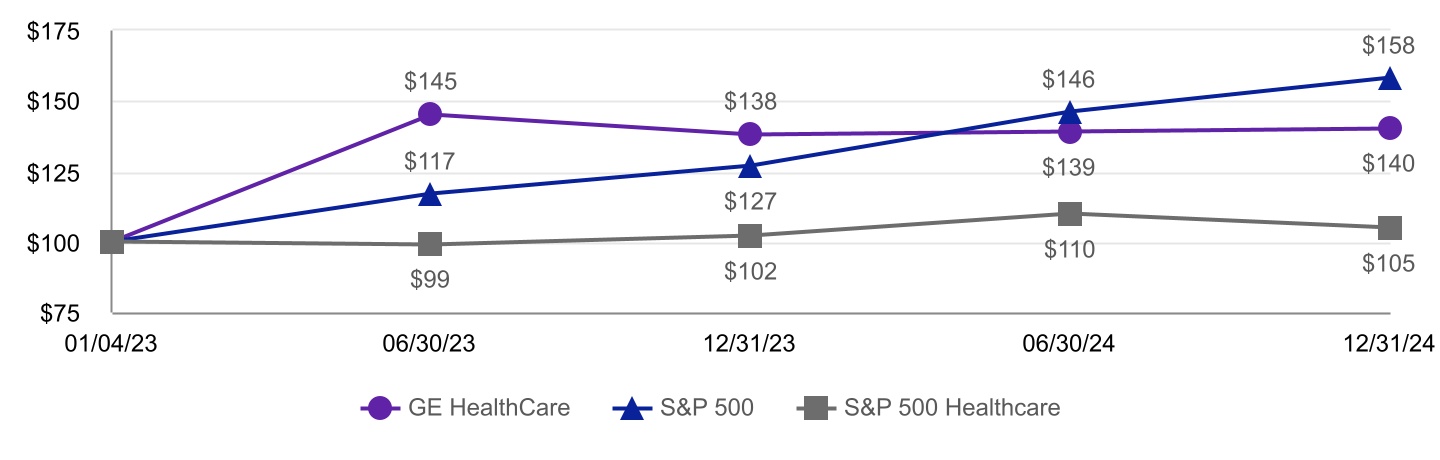Click the square start marker at 01/04/23

[x=112, y=242]
